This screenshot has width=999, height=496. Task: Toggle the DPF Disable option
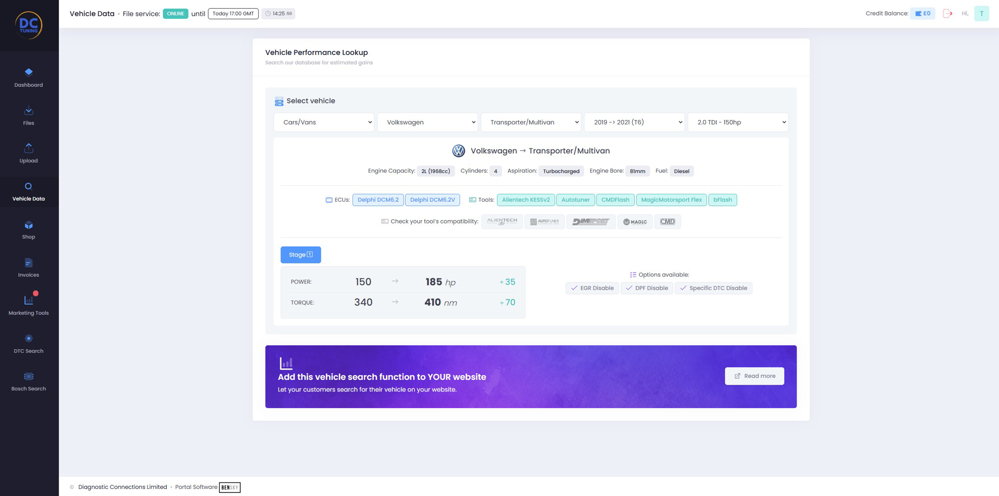(646, 288)
